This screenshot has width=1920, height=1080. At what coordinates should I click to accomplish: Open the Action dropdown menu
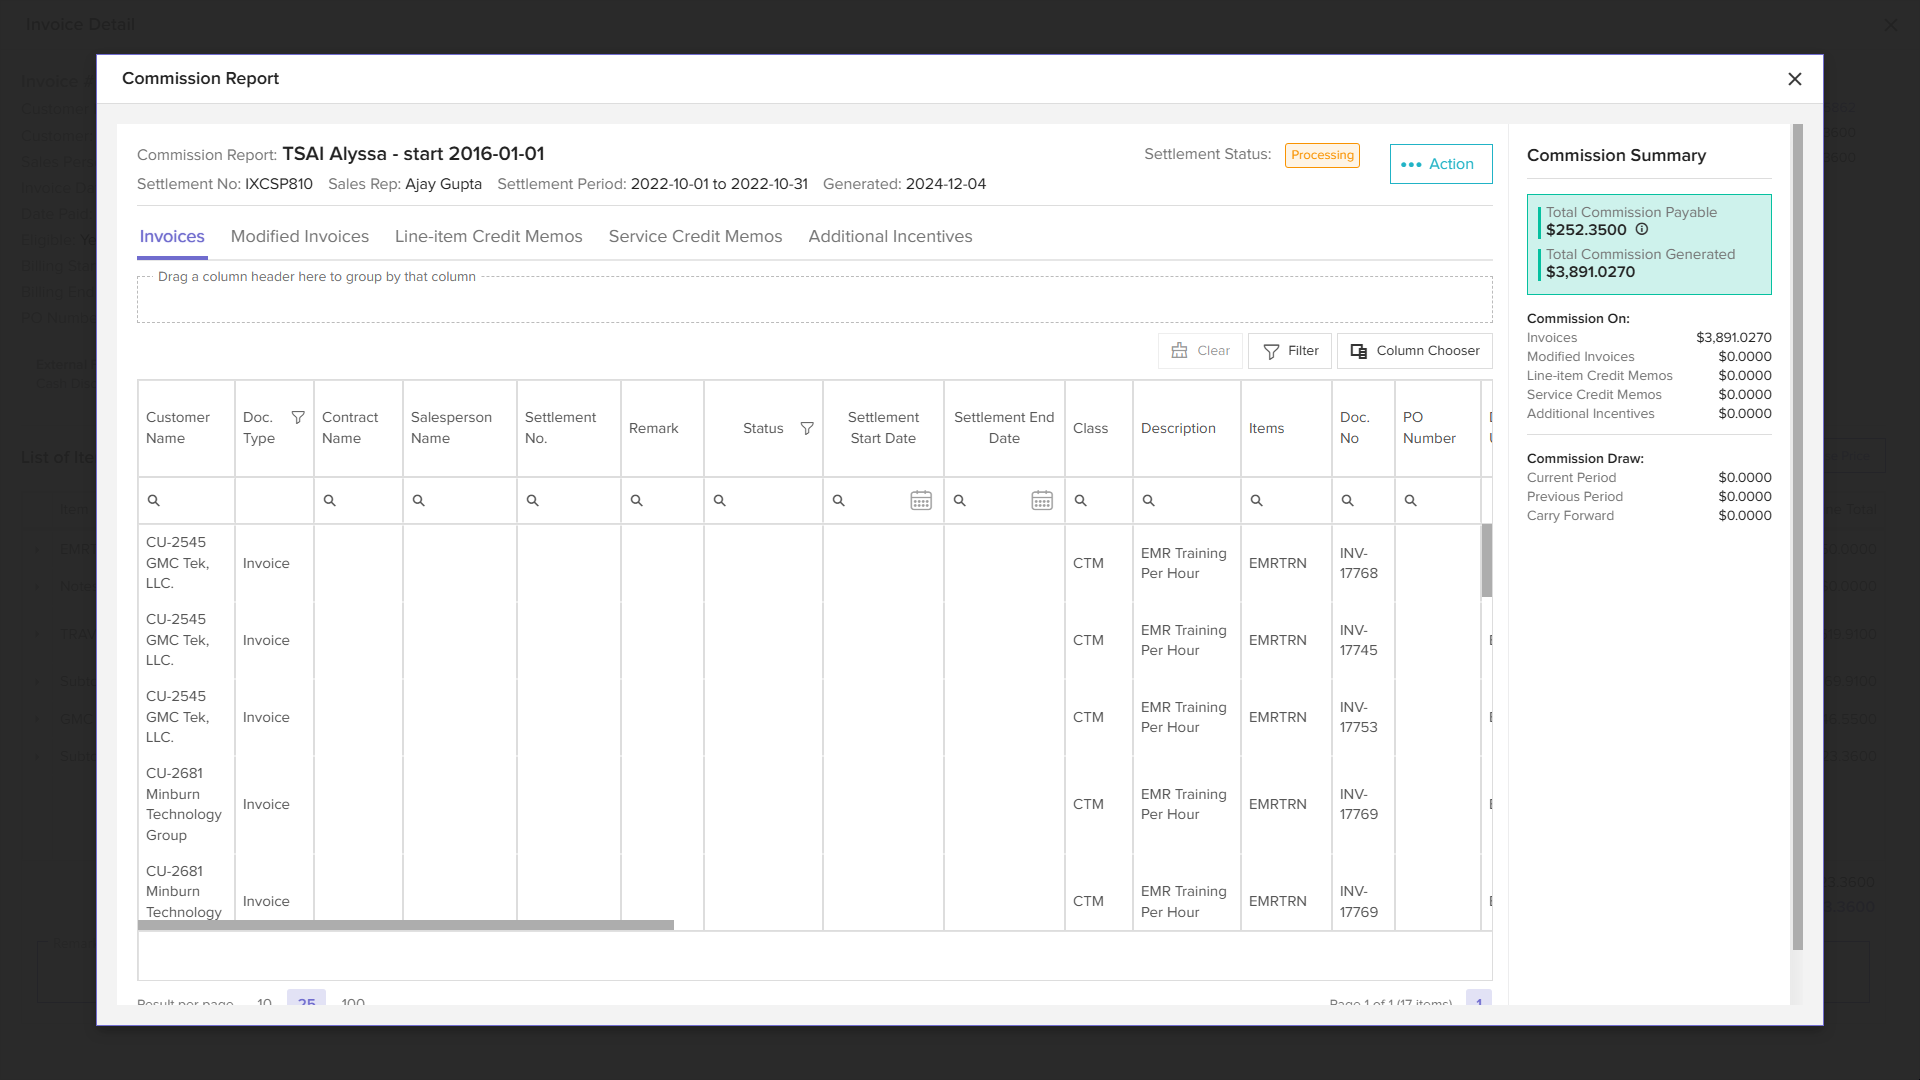[1440, 164]
